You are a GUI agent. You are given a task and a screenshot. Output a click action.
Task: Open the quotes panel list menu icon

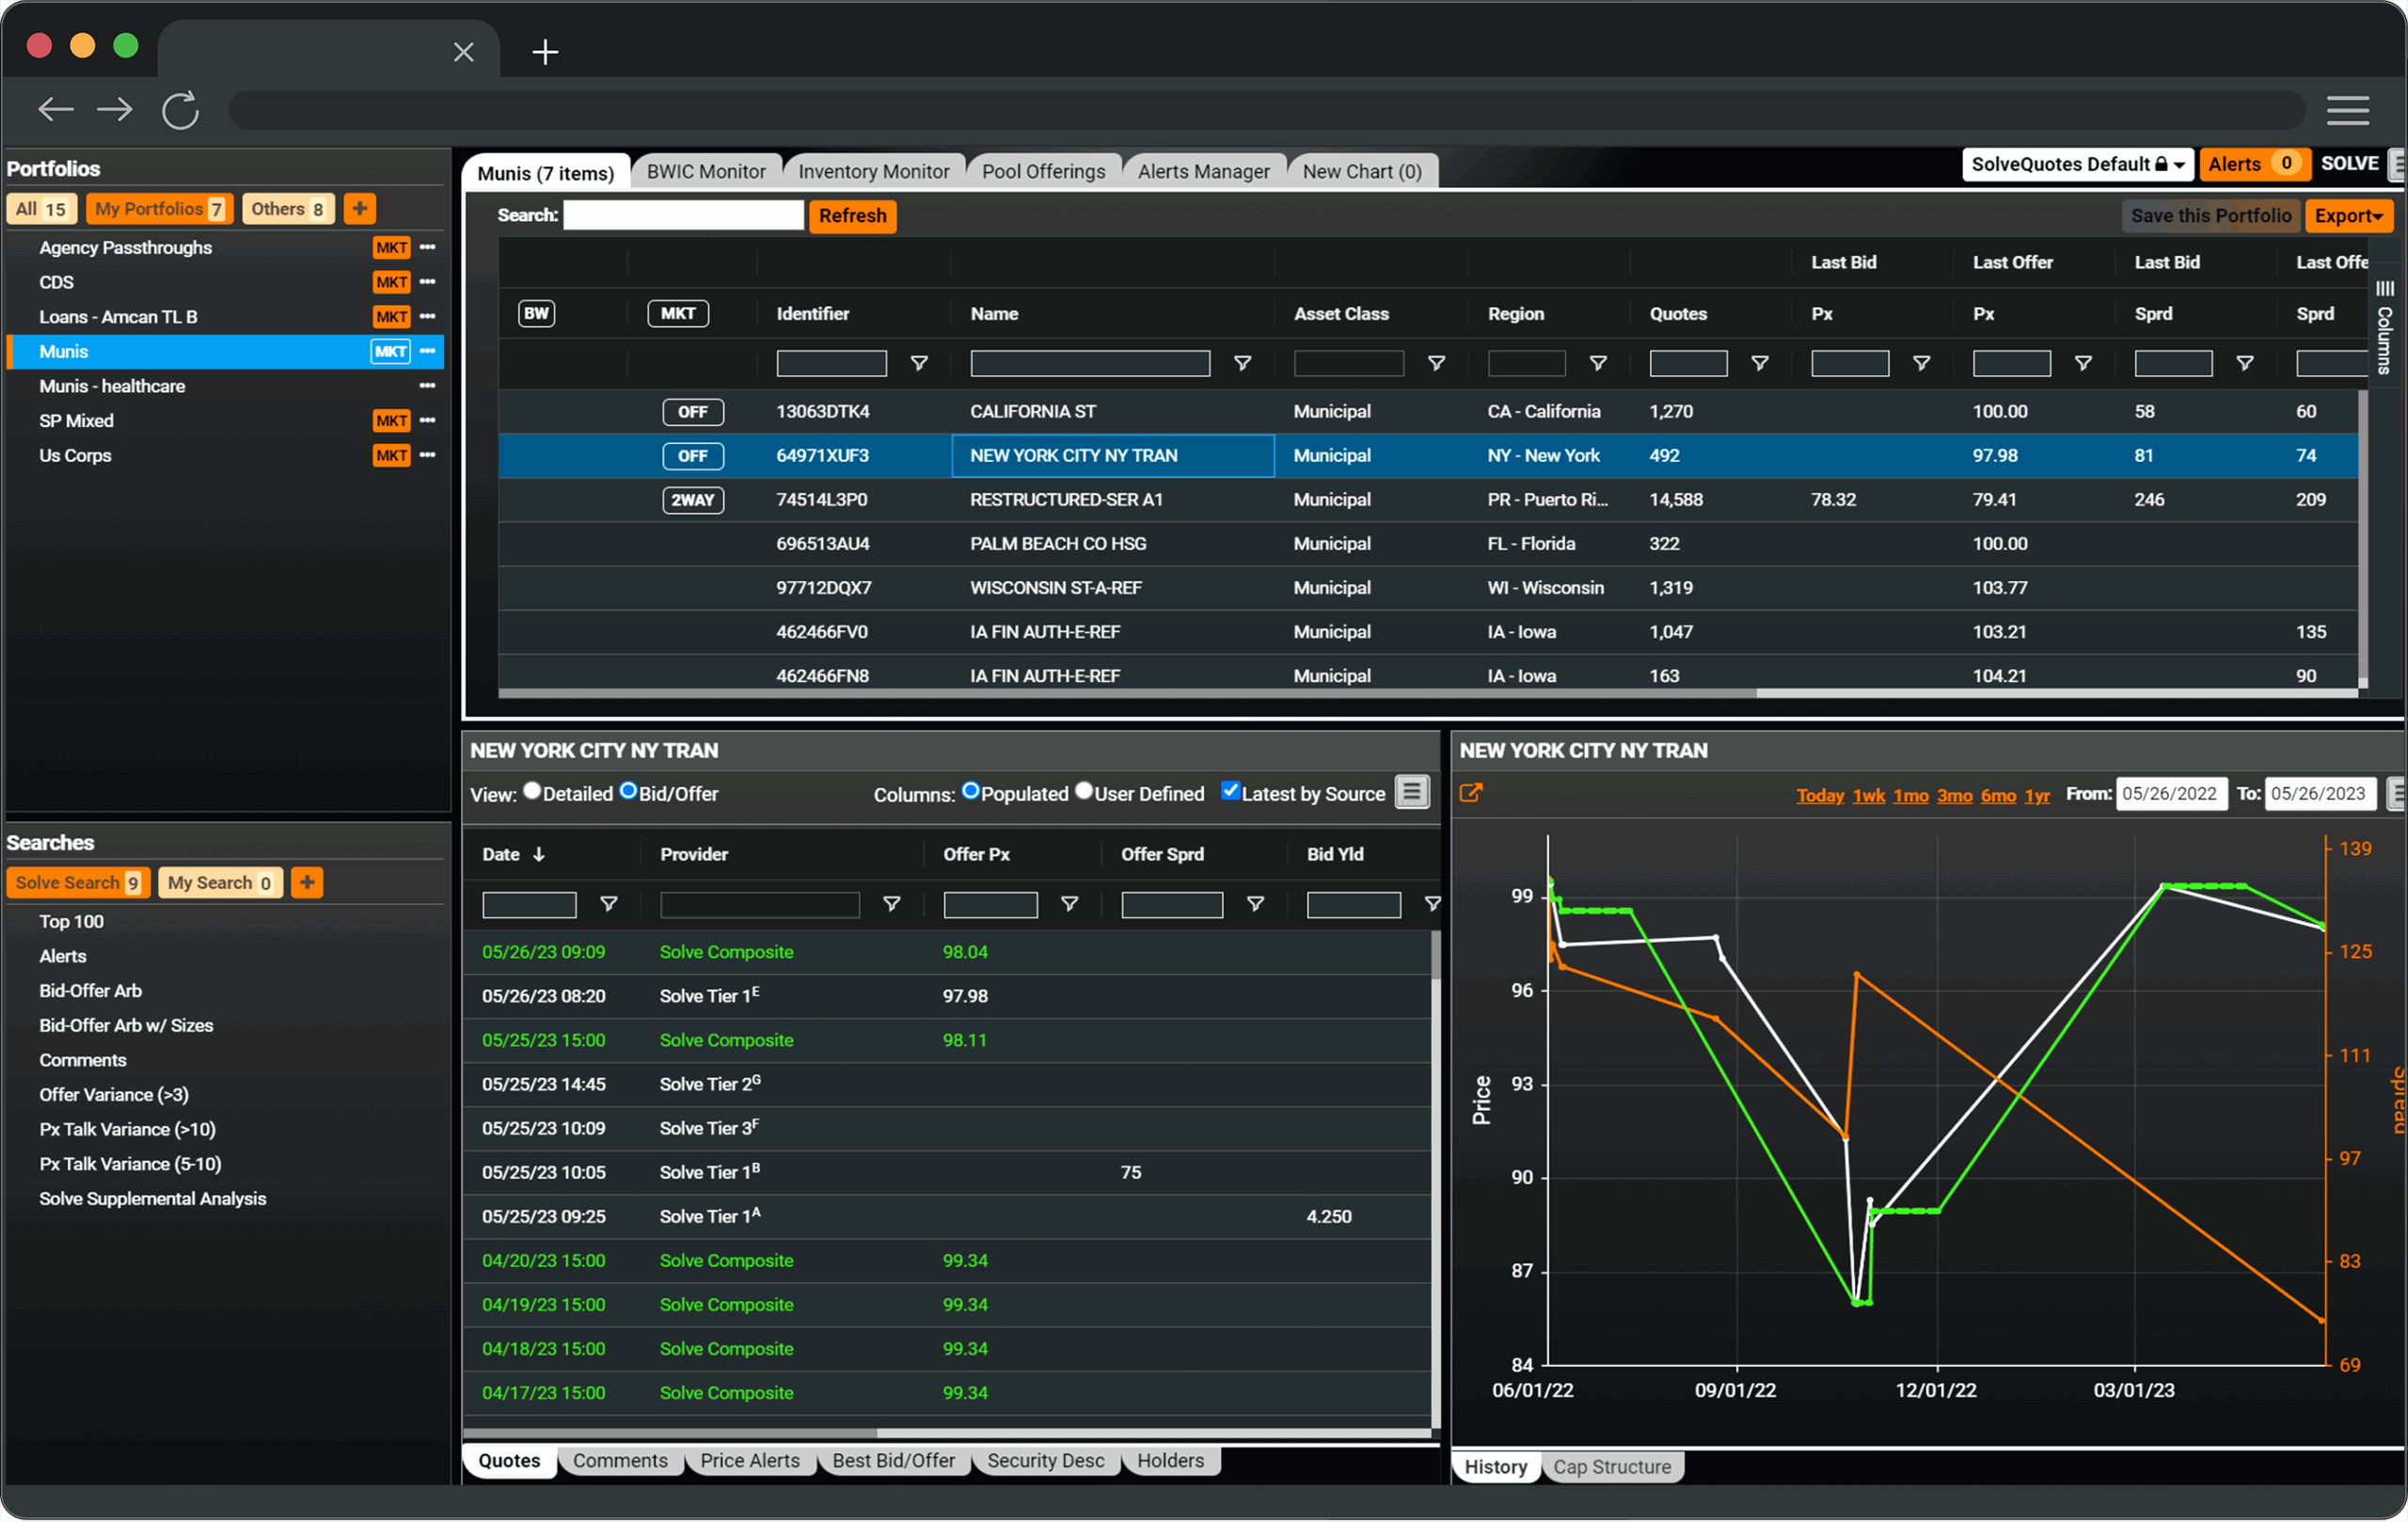1412,792
